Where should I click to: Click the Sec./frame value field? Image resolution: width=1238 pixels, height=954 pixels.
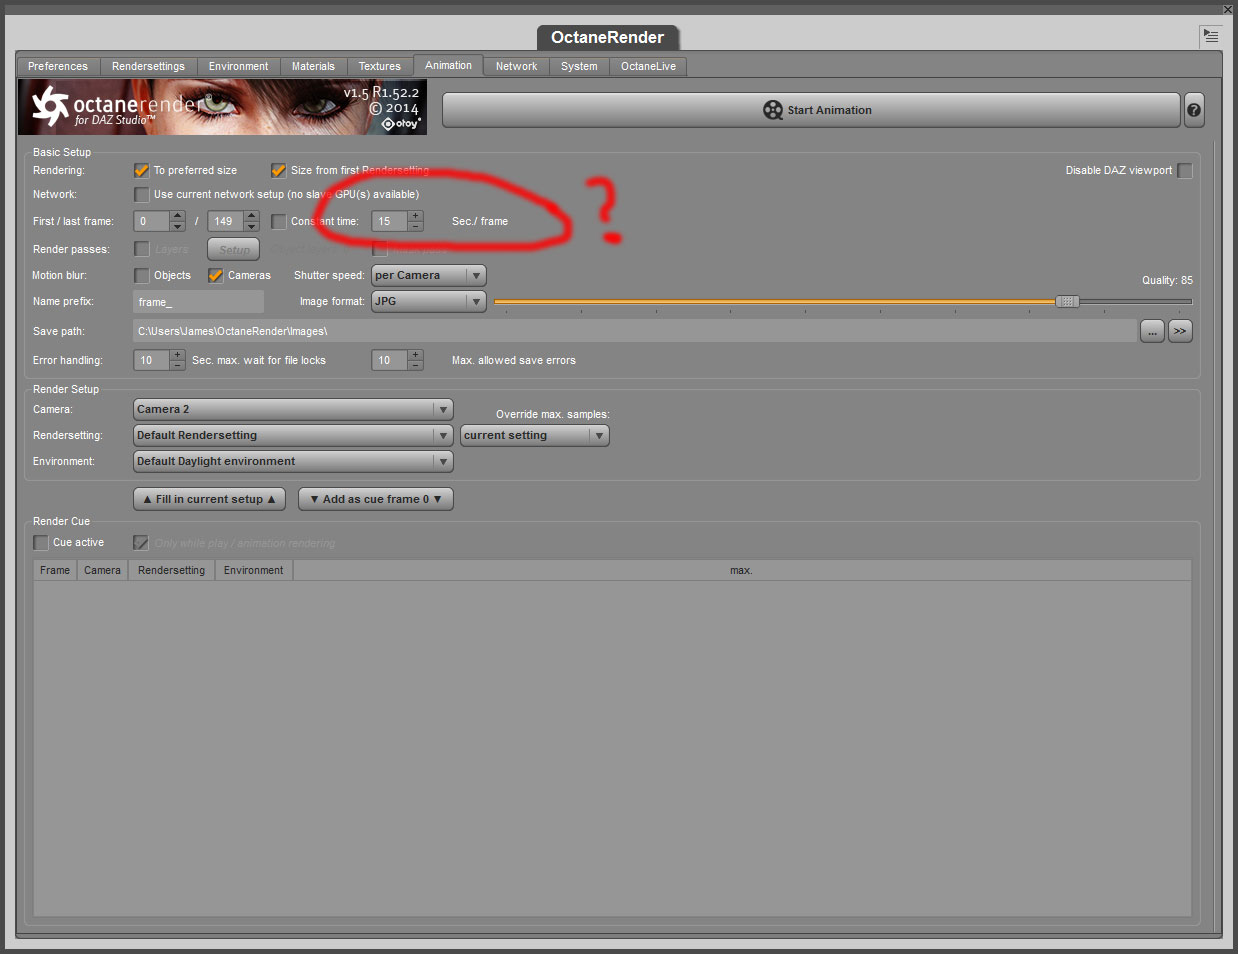click(390, 221)
